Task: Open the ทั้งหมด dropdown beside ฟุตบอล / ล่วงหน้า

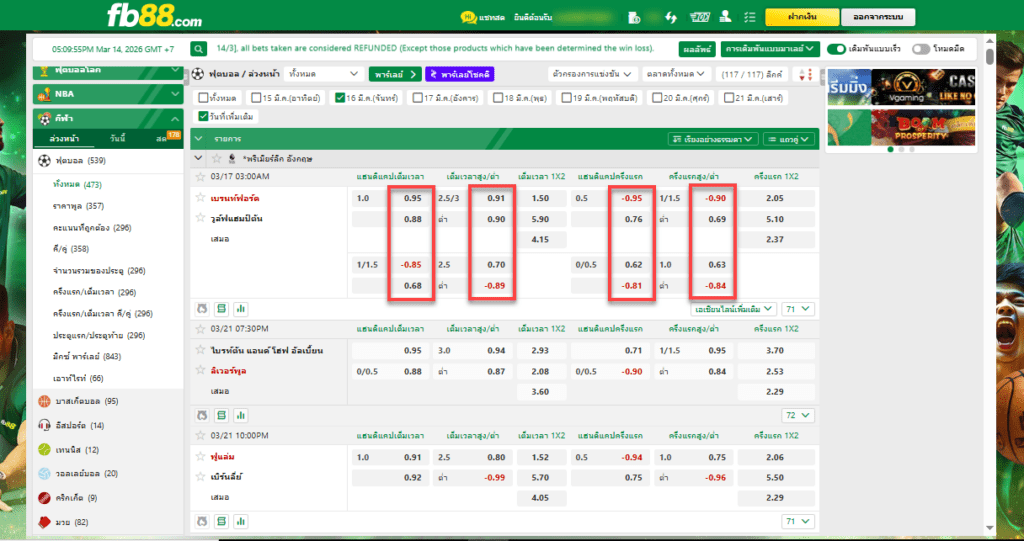Action: (x=324, y=74)
